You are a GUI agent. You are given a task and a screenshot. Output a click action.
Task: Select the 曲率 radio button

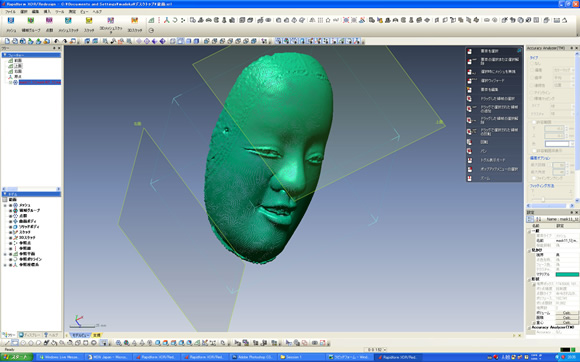533,78
